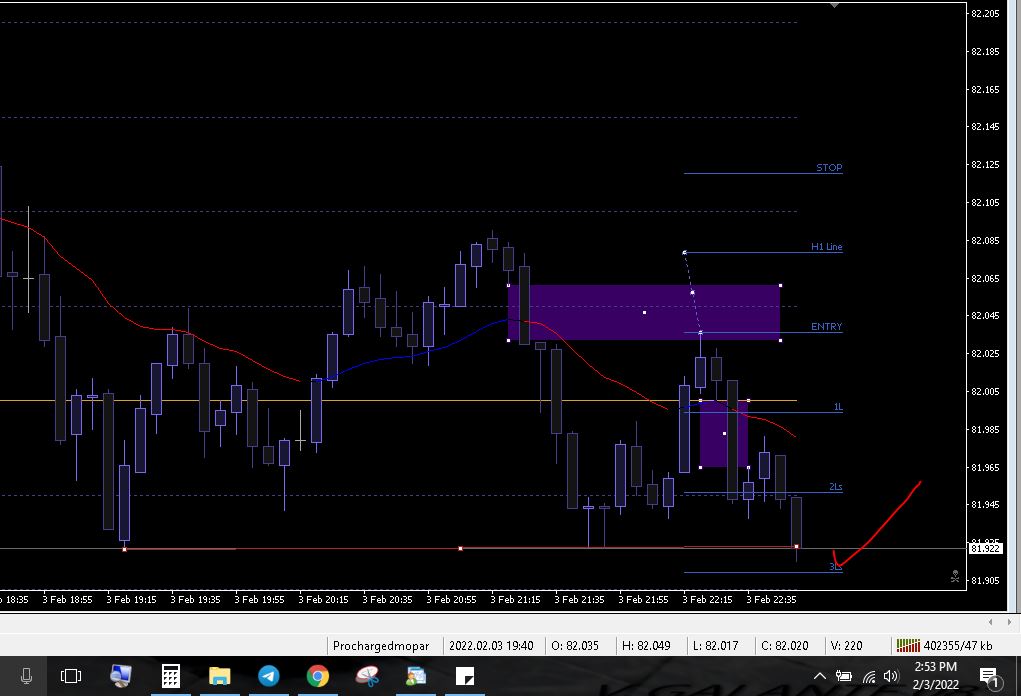1021x696 pixels.
Task: Click the 3 Feb 22:35 time label
Action: (771, 600)
